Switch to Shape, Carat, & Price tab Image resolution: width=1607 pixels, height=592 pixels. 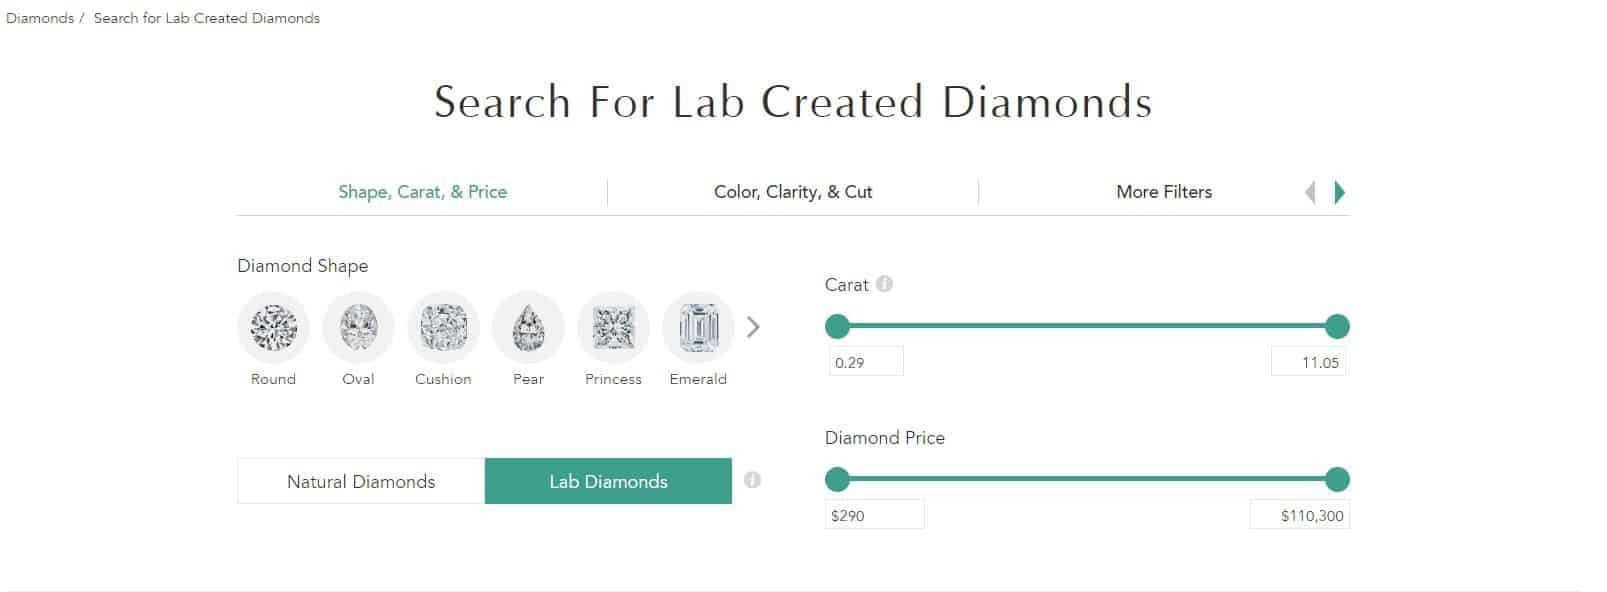[x=422, y=192]
